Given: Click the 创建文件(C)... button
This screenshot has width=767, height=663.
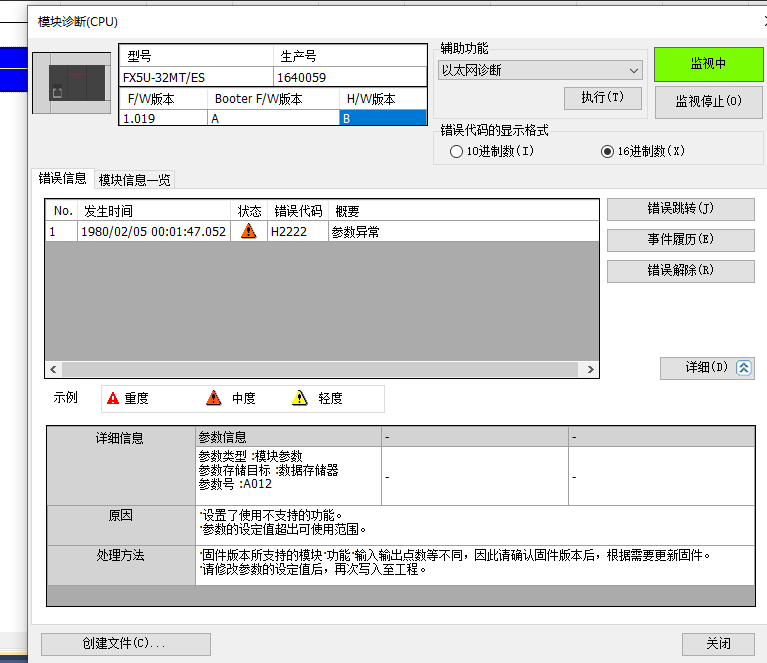Looking at the screenshot, I should [126, 644].
